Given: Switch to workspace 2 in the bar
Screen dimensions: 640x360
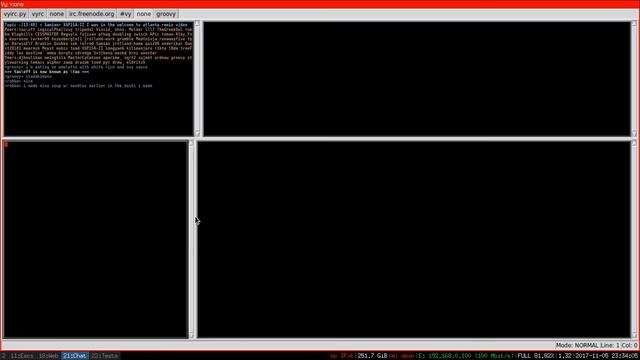Looking at the screenshot, I should [3, 356].
